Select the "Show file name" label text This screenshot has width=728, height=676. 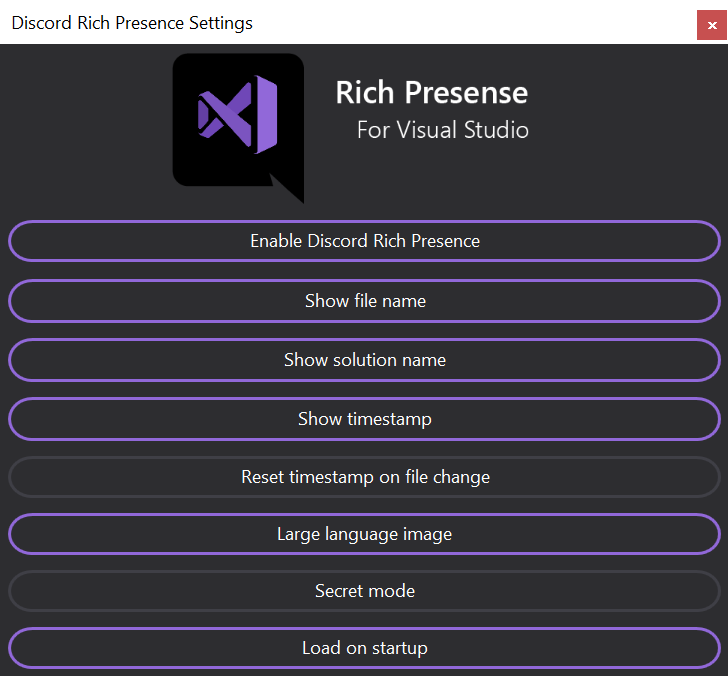365,301
